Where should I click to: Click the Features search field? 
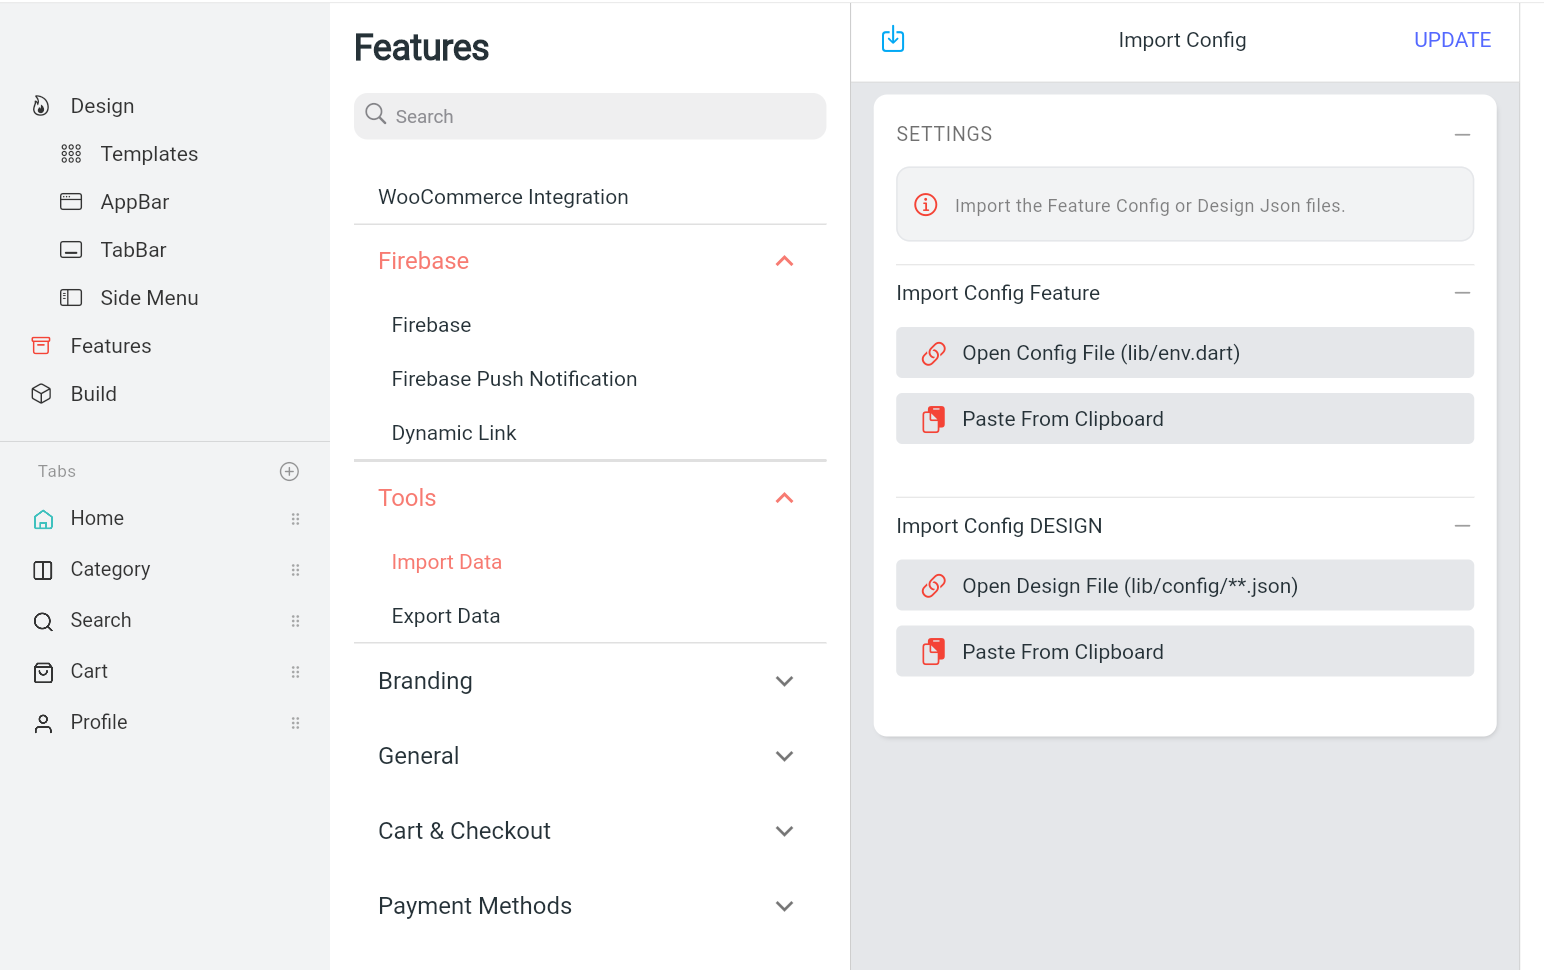590,116
